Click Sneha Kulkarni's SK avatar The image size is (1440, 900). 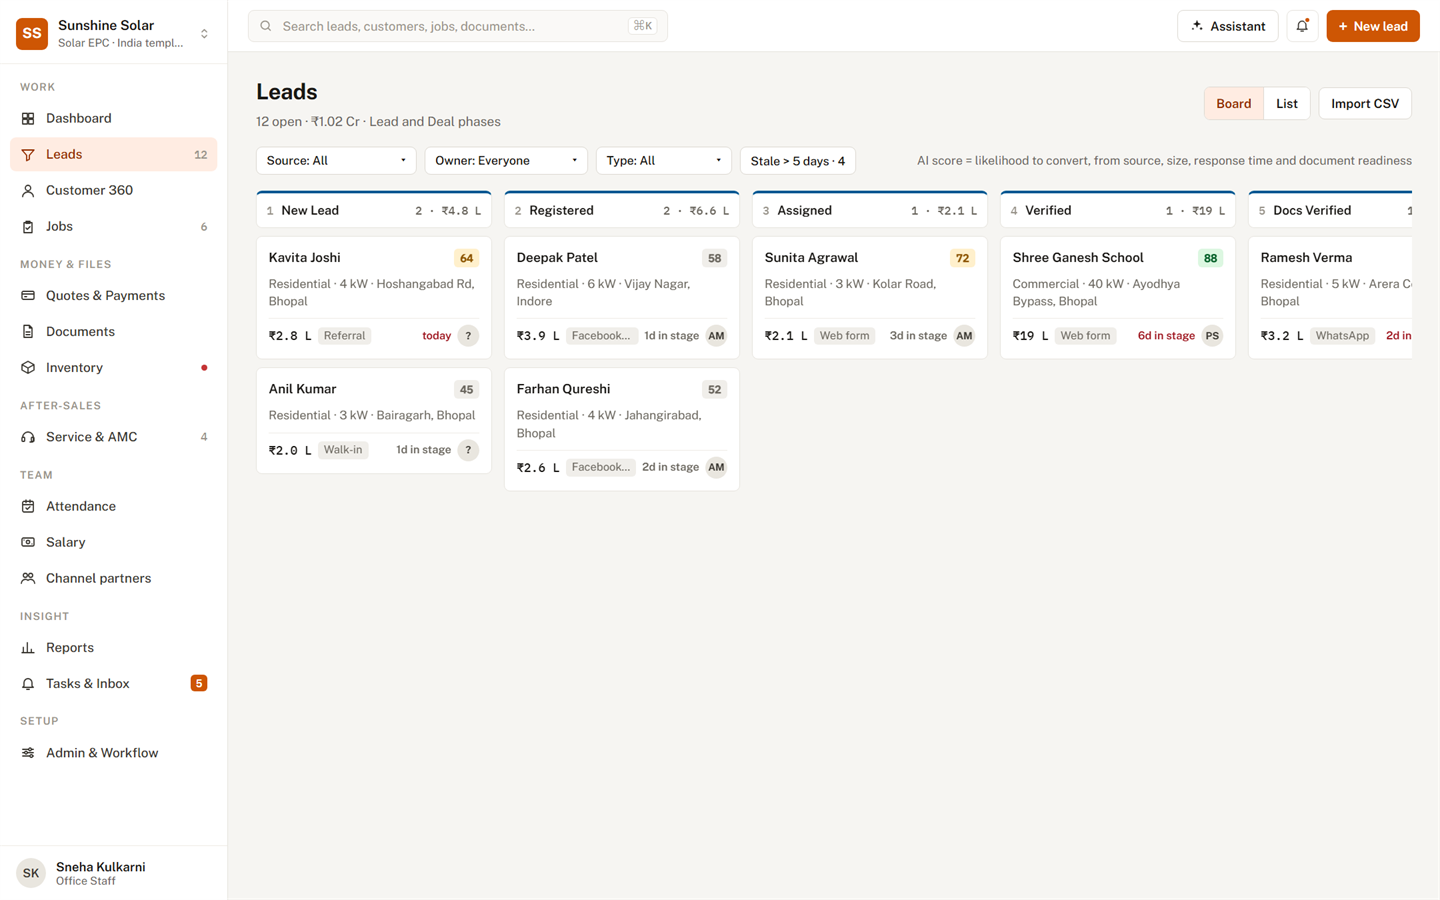[x=31, y=873]
